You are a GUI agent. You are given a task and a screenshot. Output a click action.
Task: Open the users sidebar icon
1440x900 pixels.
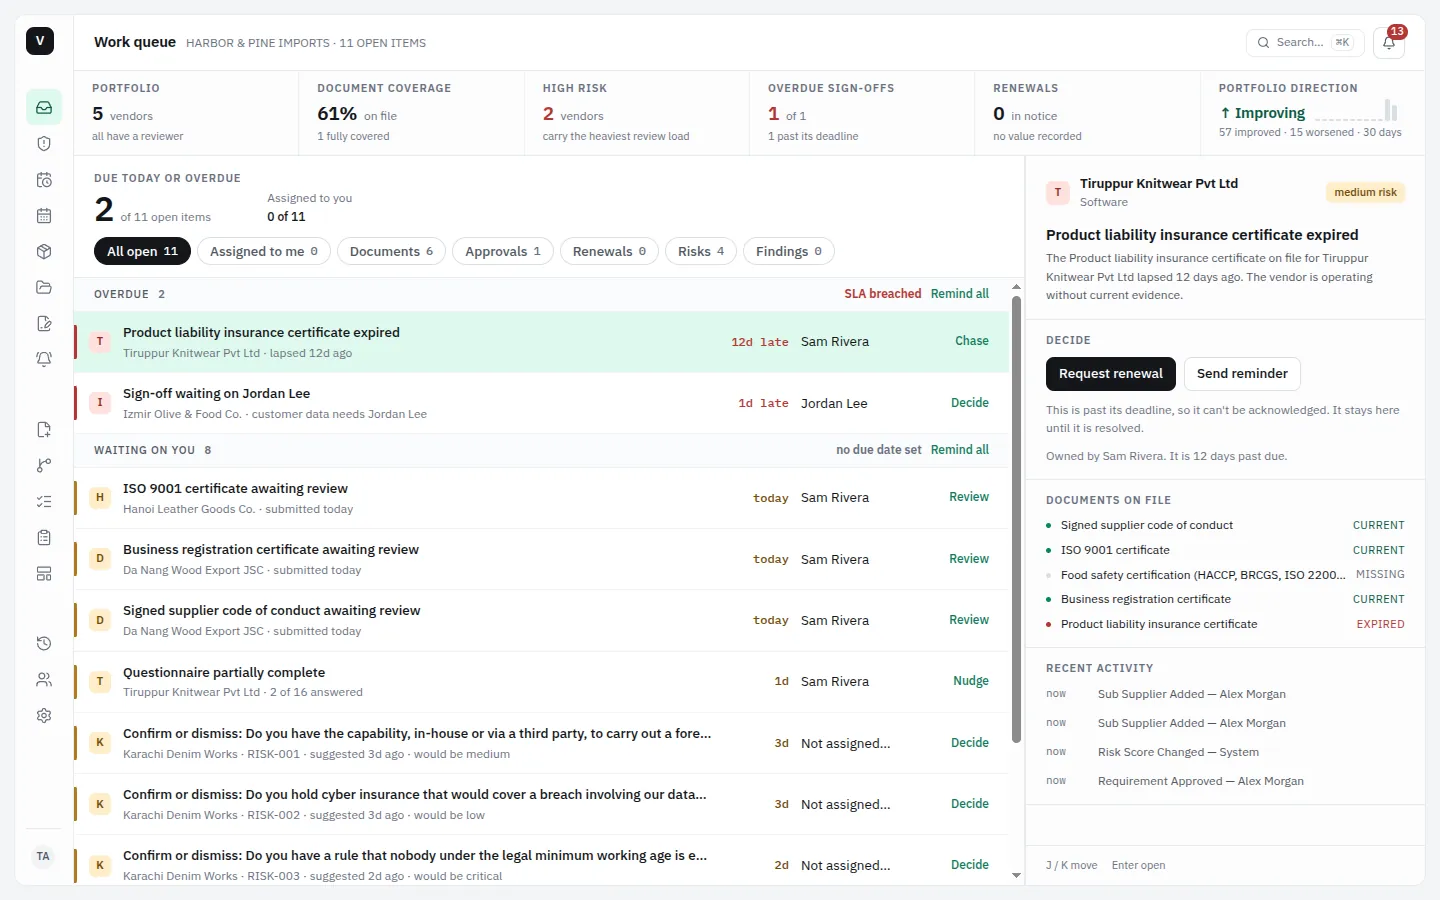coord(44,680)
